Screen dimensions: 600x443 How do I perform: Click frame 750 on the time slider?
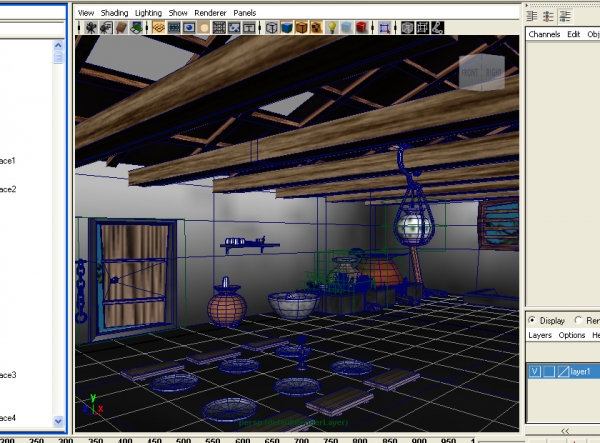[x=331, y=441]
